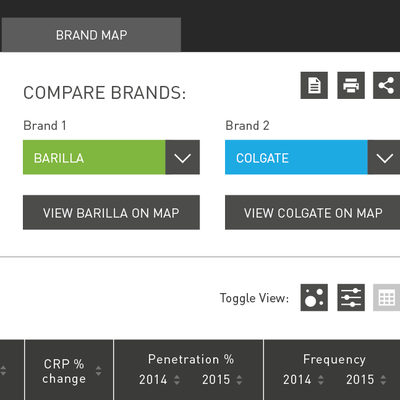This screenshot has width=400, height=400.
Task: Click VIEW BARILLA ON MAP button
Action: 111,212
